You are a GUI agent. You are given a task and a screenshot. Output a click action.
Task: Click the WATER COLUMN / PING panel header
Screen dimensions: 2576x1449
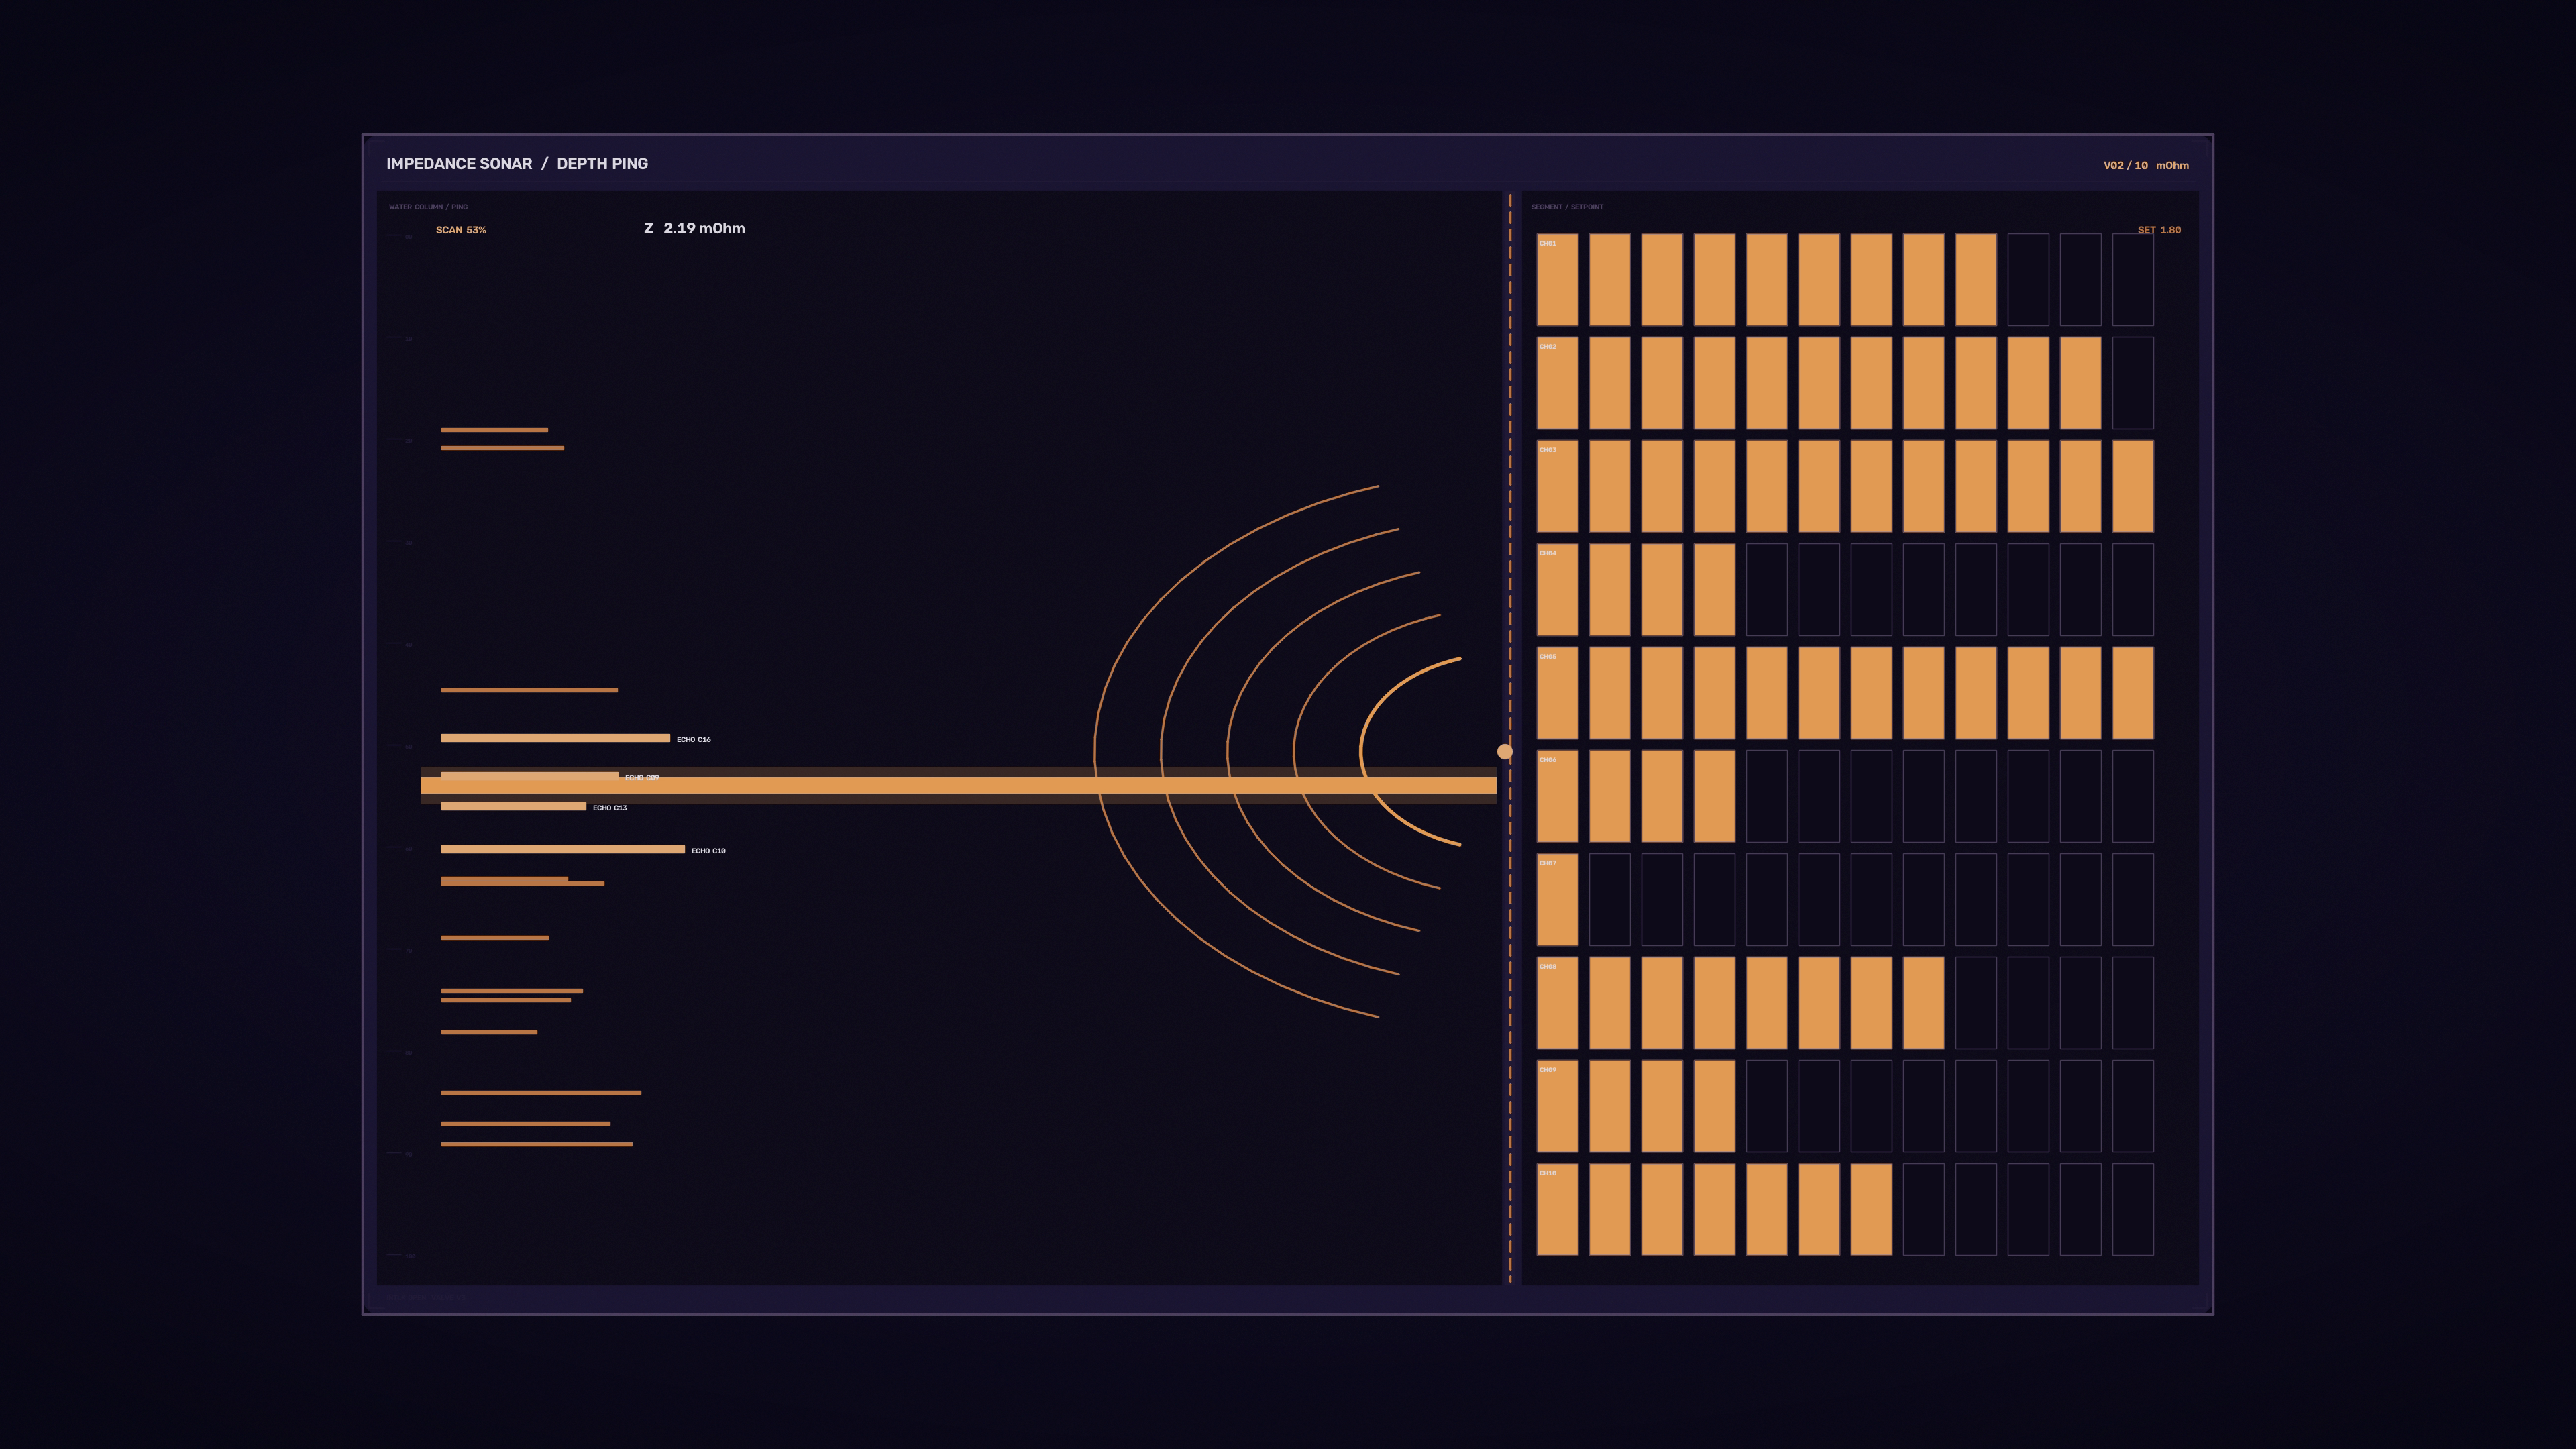click(428, 207)
